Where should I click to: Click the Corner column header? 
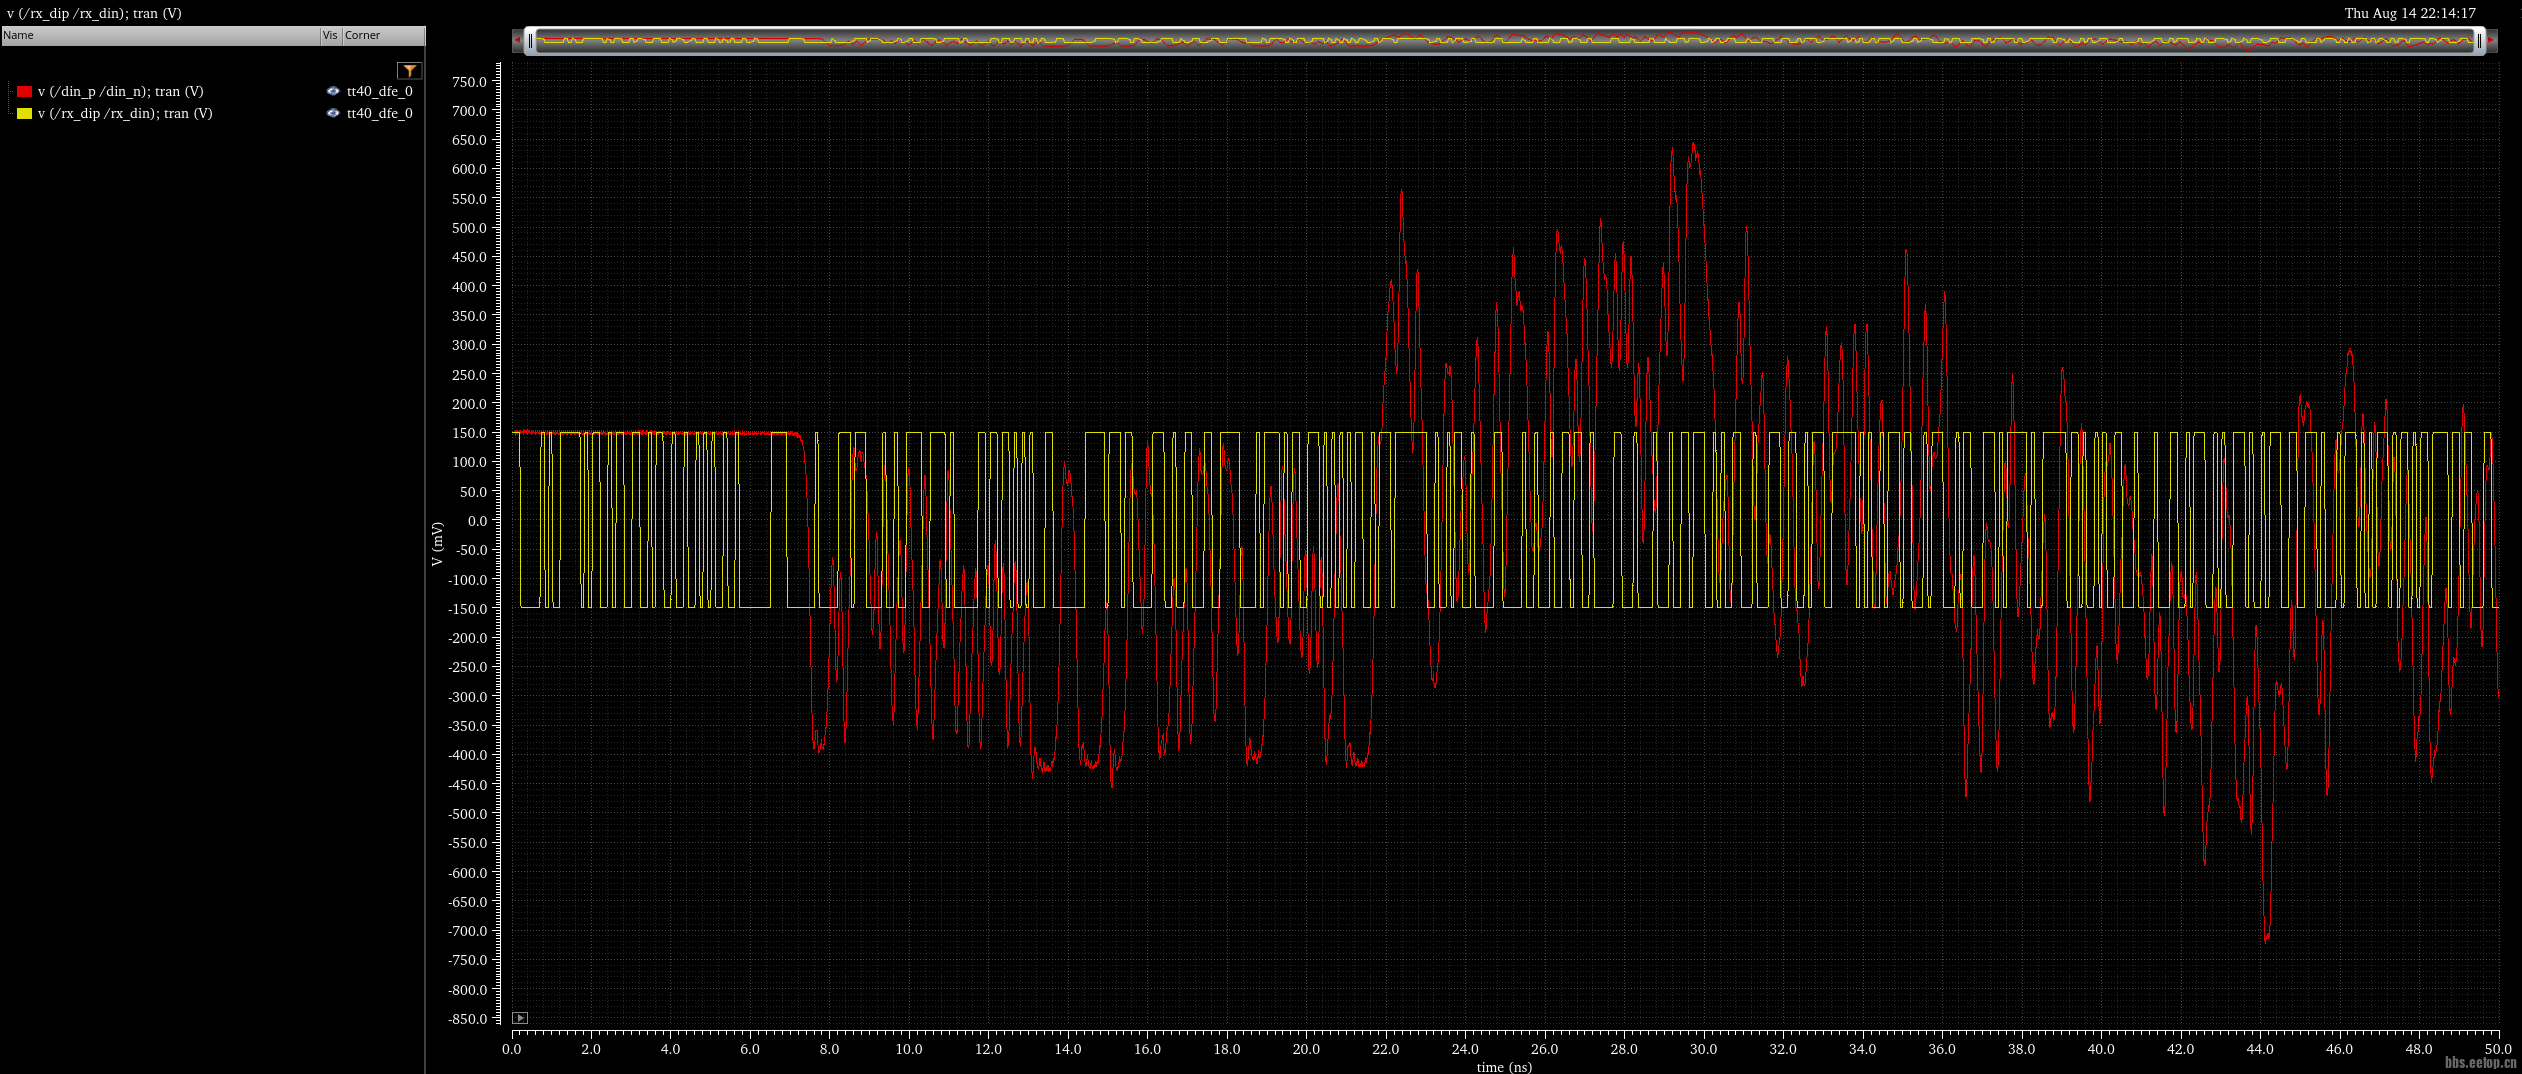(383, 35)
